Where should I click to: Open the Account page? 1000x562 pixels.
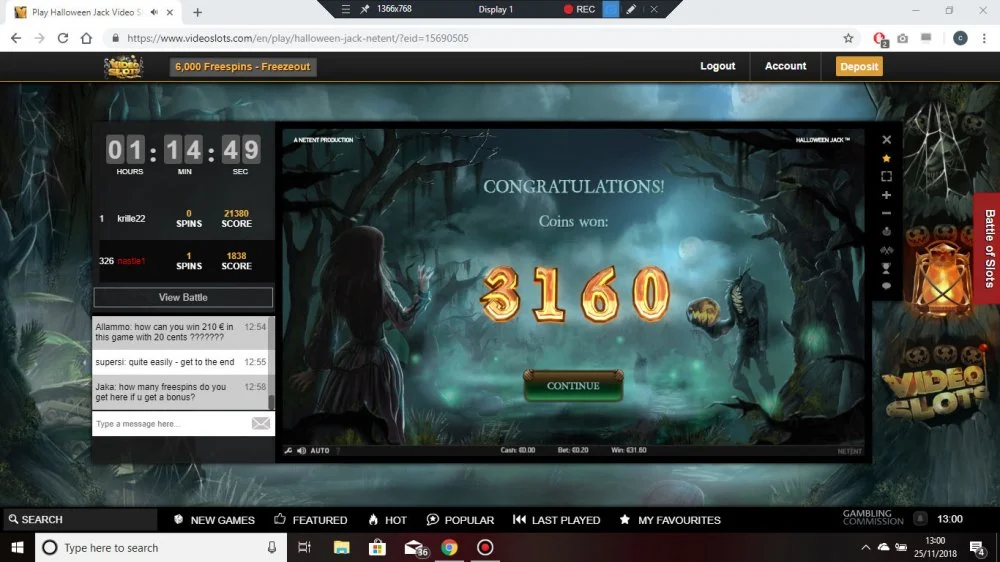tap(785, 66)
